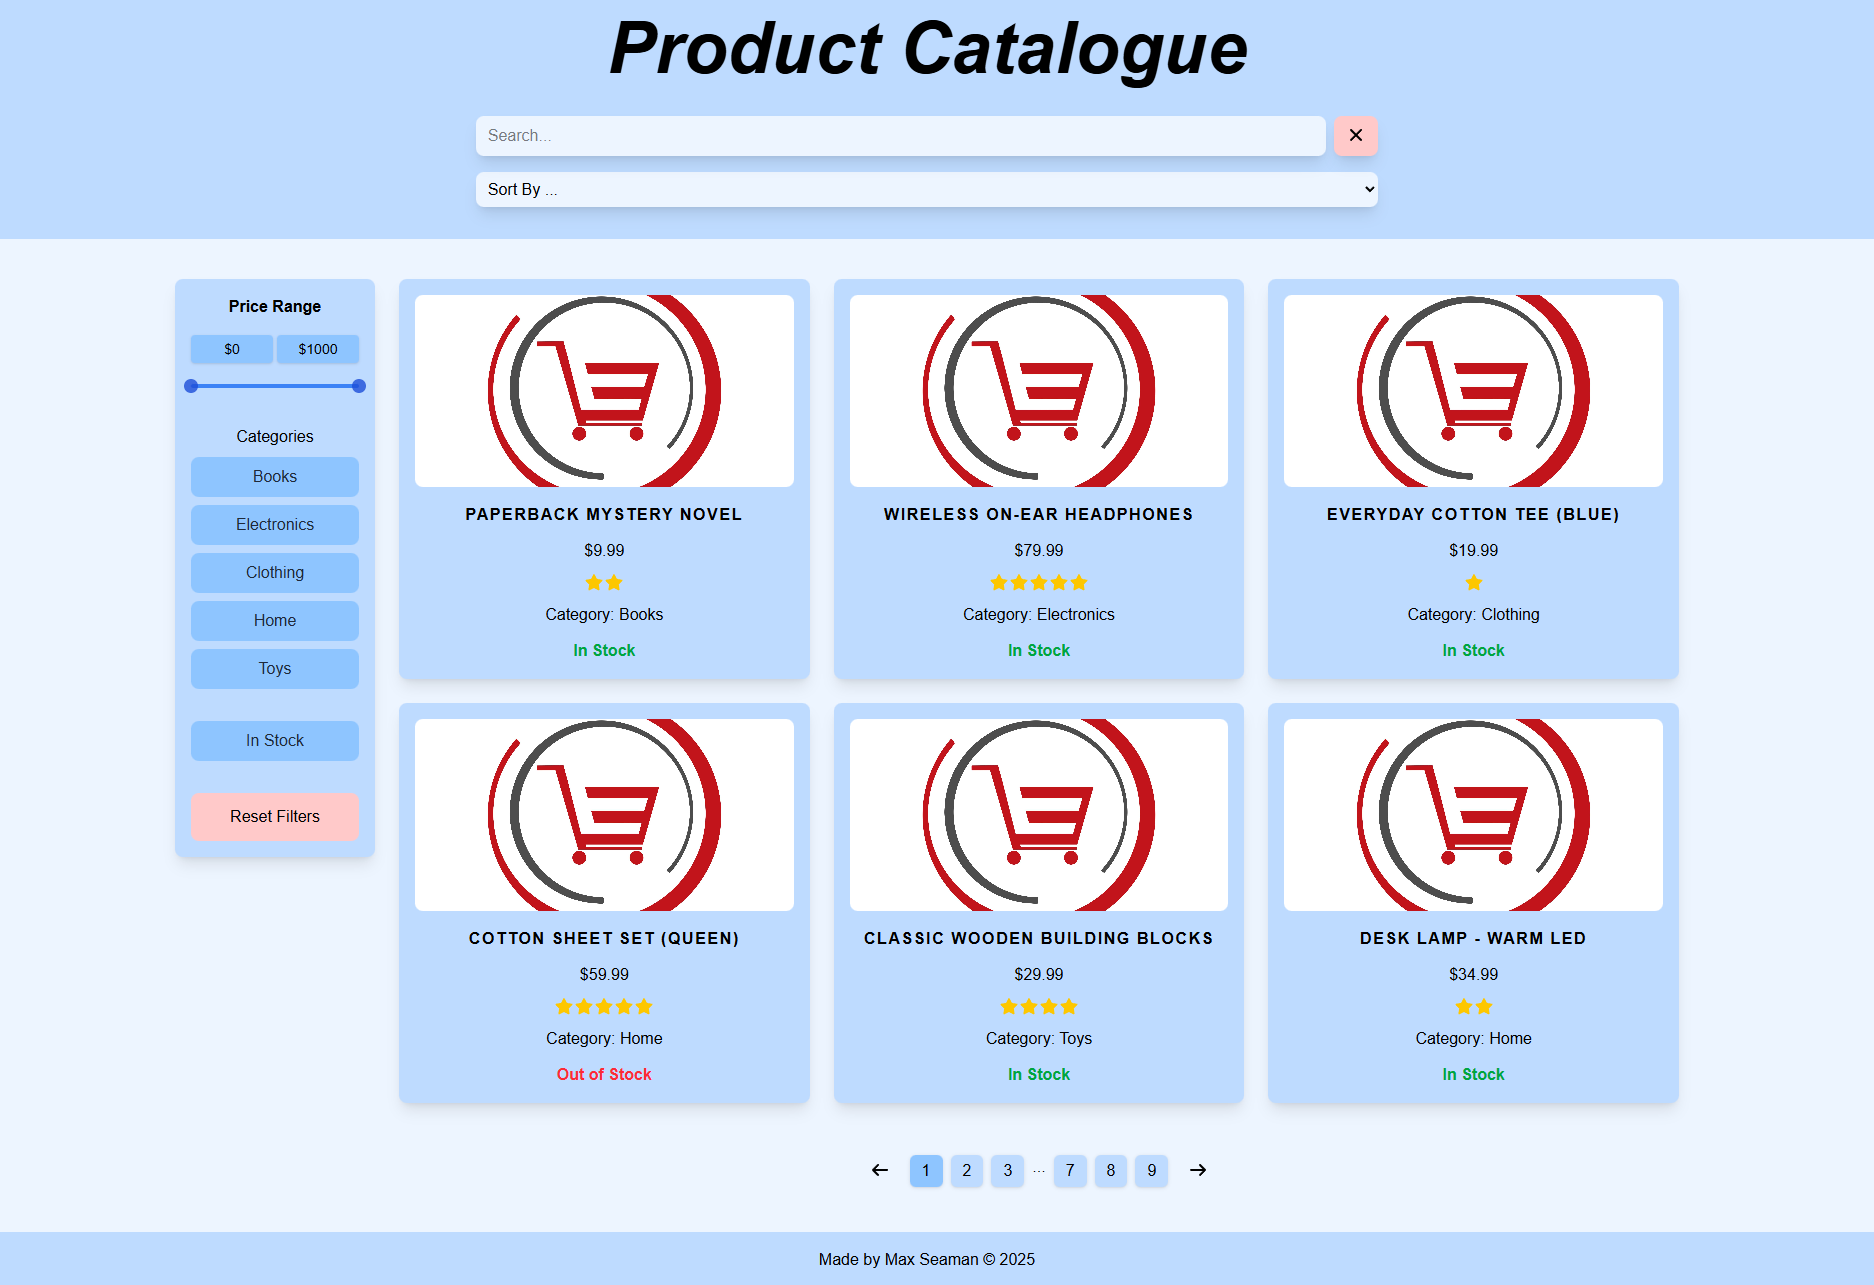
Task: Click the right price range slider handle
Action: tap(359, 386)
